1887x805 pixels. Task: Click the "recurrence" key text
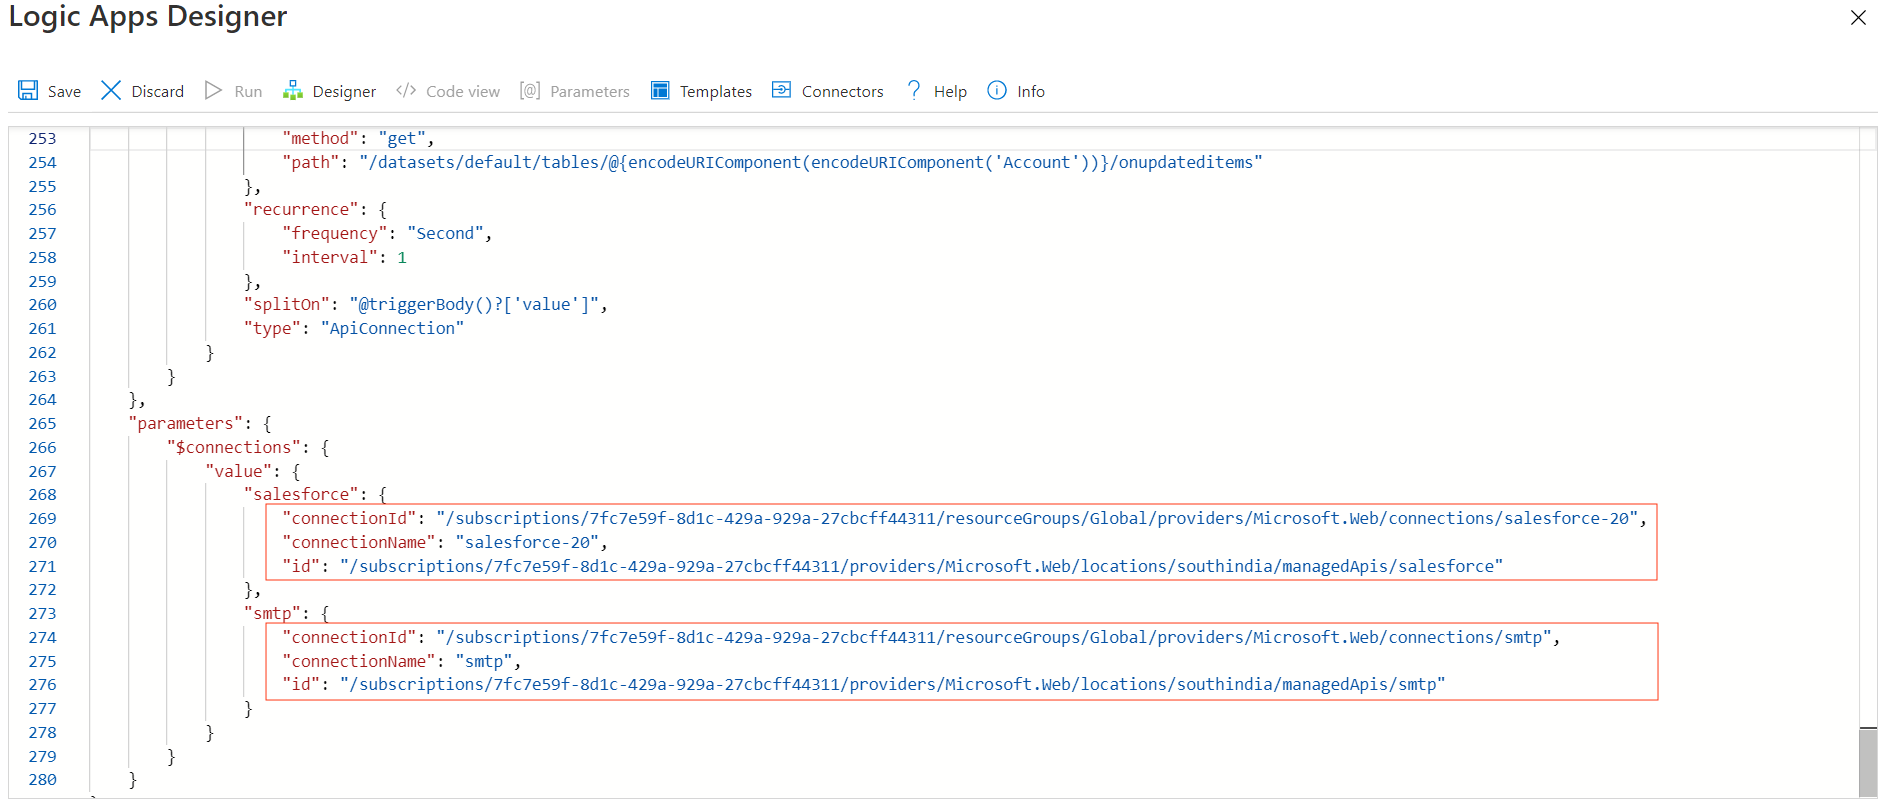301,209
